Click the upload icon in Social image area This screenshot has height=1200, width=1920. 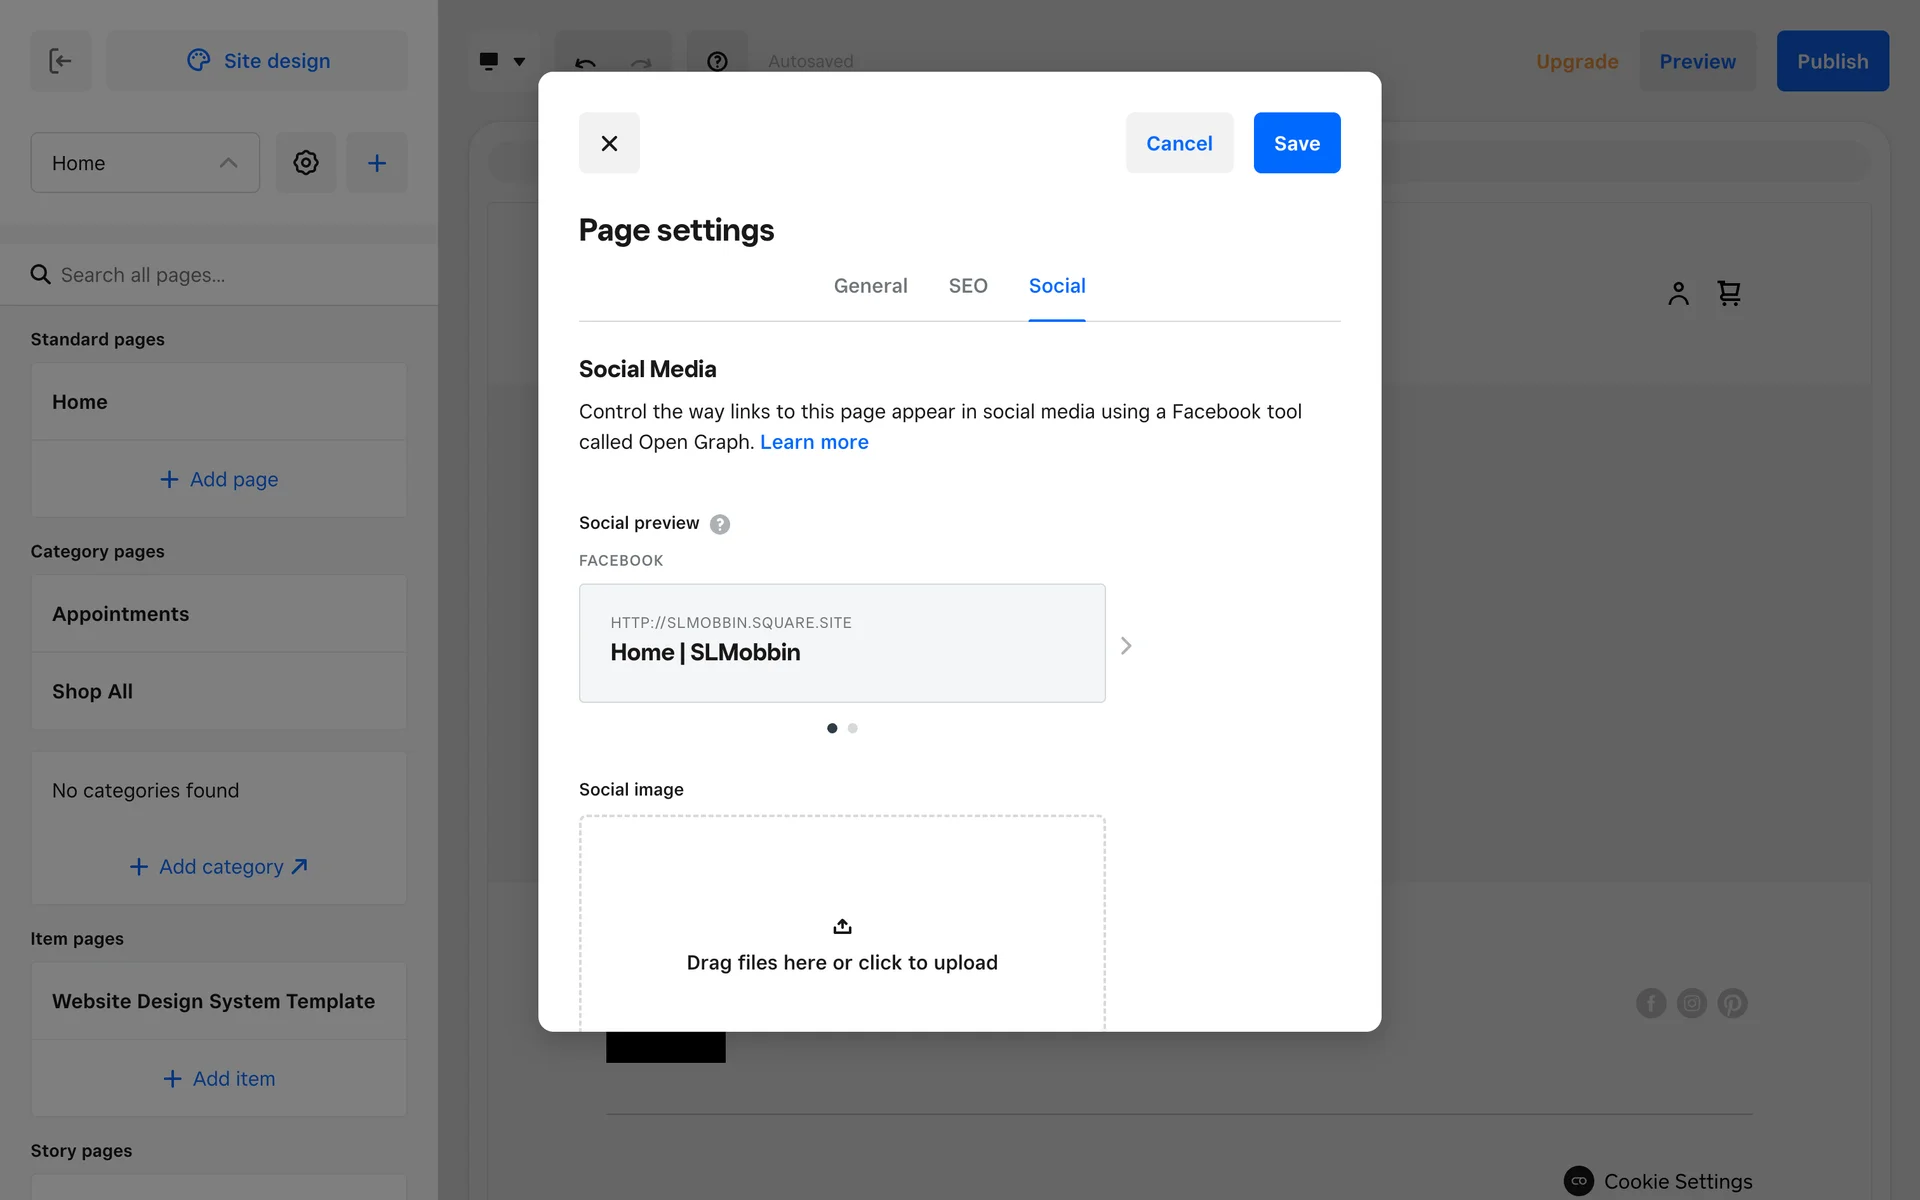tap(842, 927)
